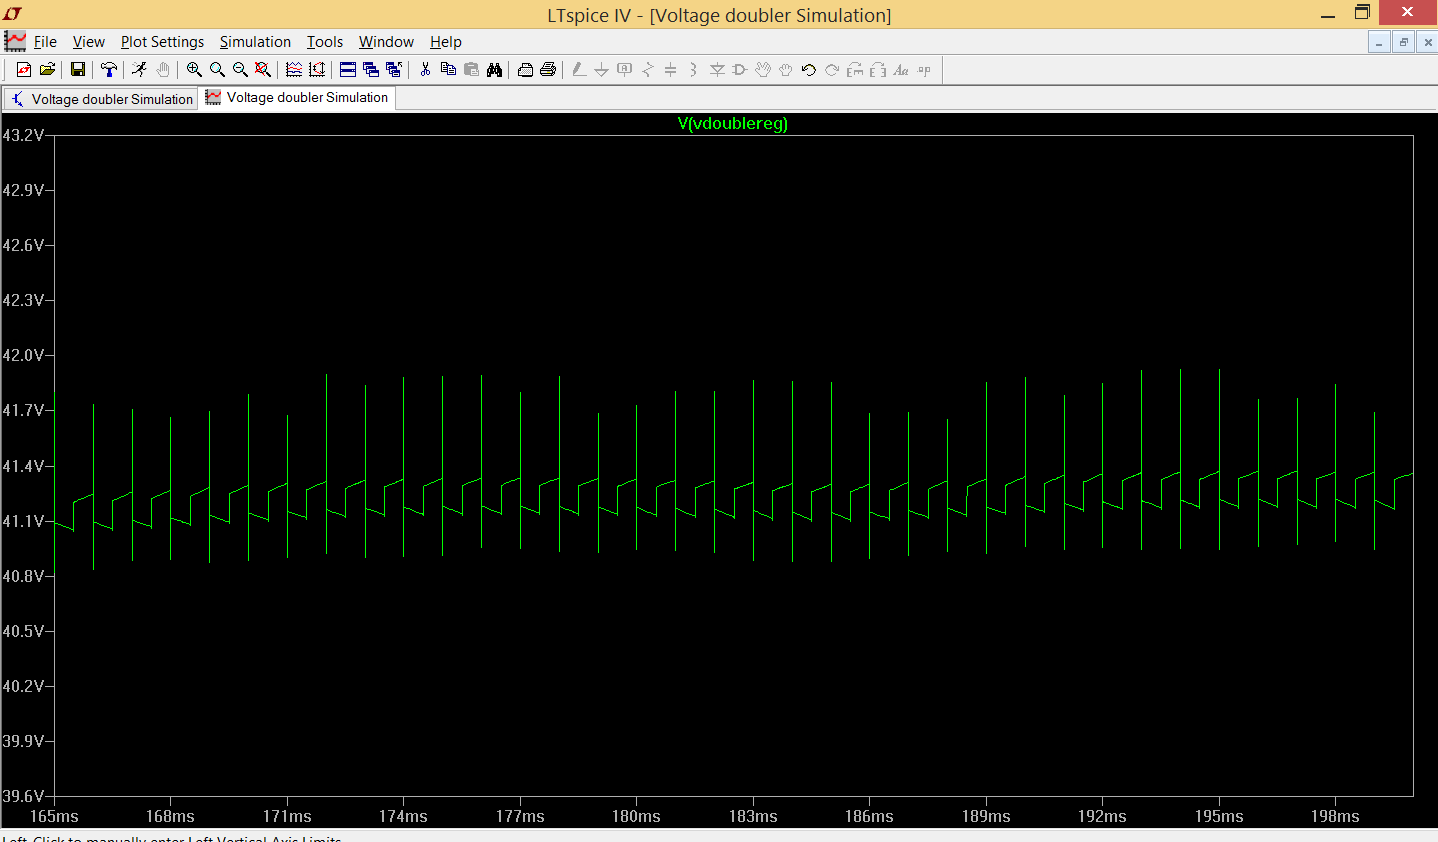Click the Mirror component icon
Viewport: 1438px width, 842px height.
point(878,69)
